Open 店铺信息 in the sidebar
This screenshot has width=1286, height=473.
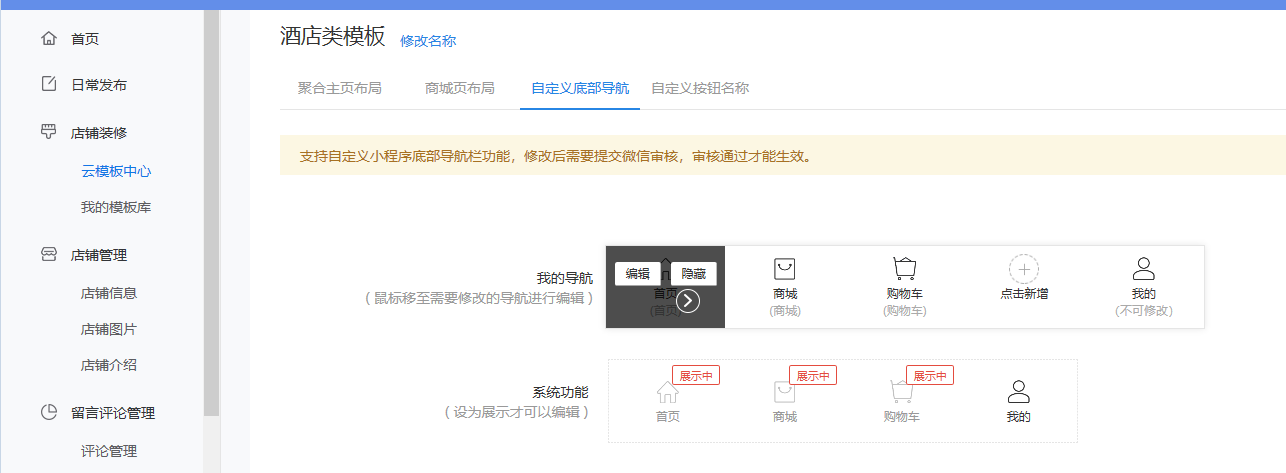(x=109, y=293)
